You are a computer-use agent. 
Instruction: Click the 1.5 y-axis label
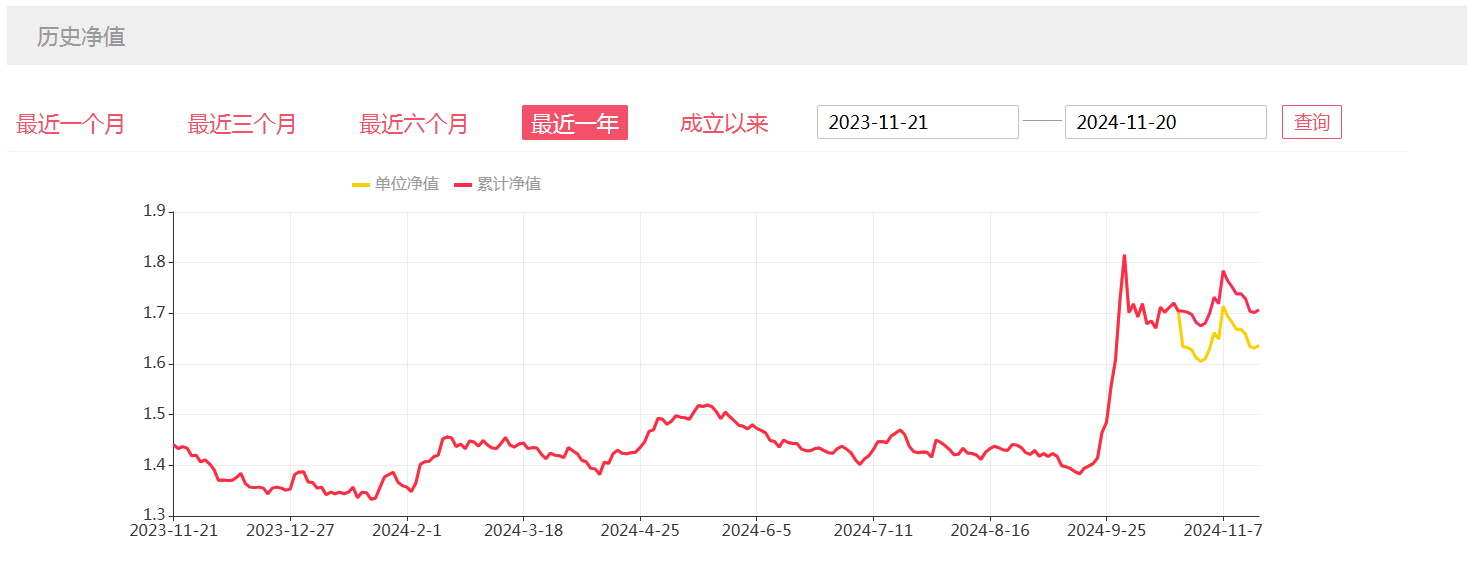(x=154, y=414)
